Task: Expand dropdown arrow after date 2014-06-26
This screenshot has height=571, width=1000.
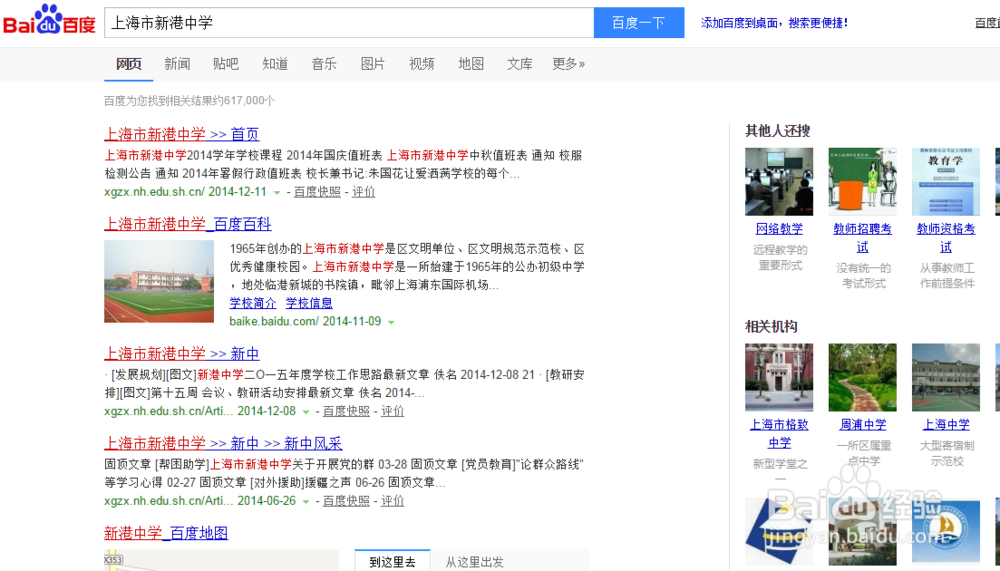Action: (306, 501)
